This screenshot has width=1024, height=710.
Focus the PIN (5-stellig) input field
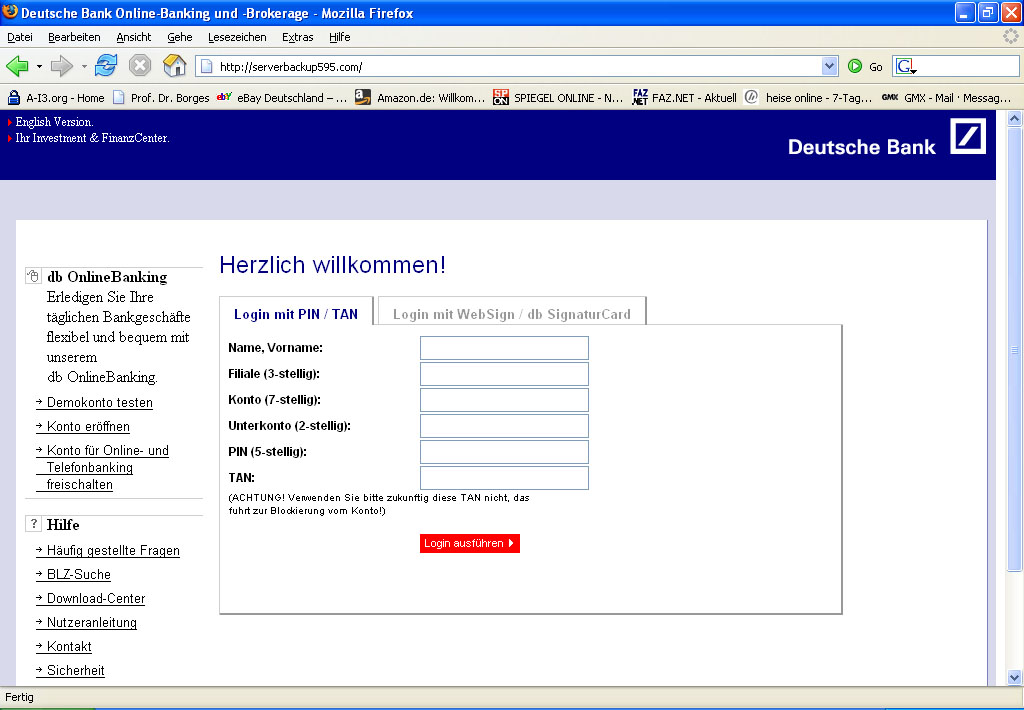pyautogui.click(x=504, y=452)
